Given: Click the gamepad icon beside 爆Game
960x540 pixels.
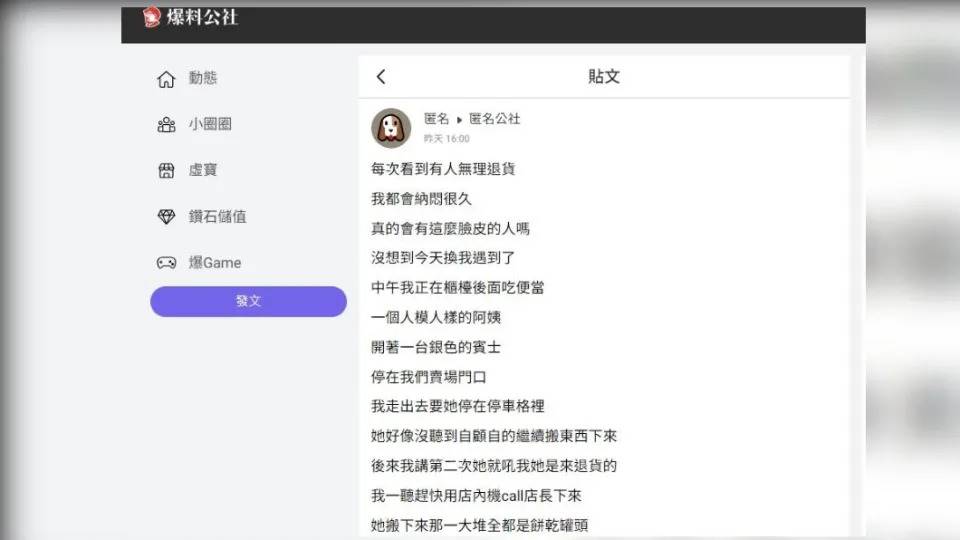Looking at the screenshot, I should 166,263.
